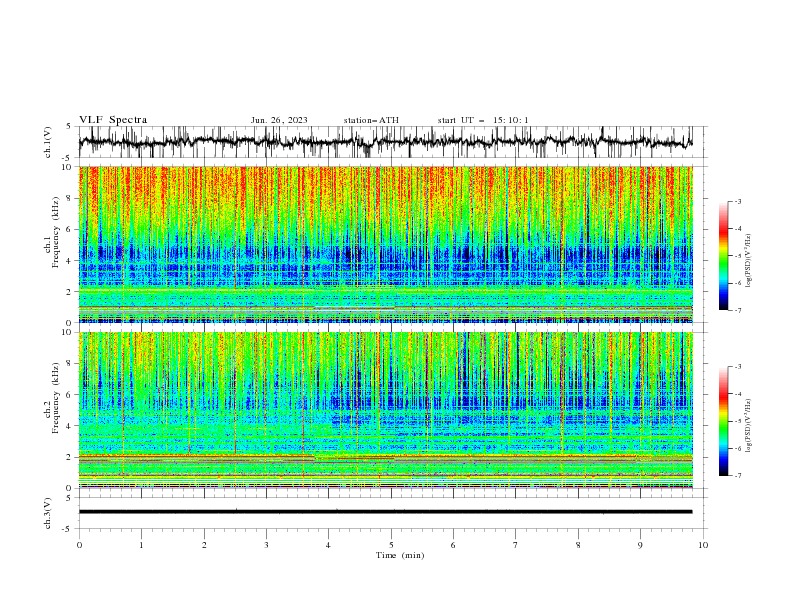Click the ch.2 spectrogram color bar
The height and width of the screenshot is (612, 792).
(x=723, y=421)
